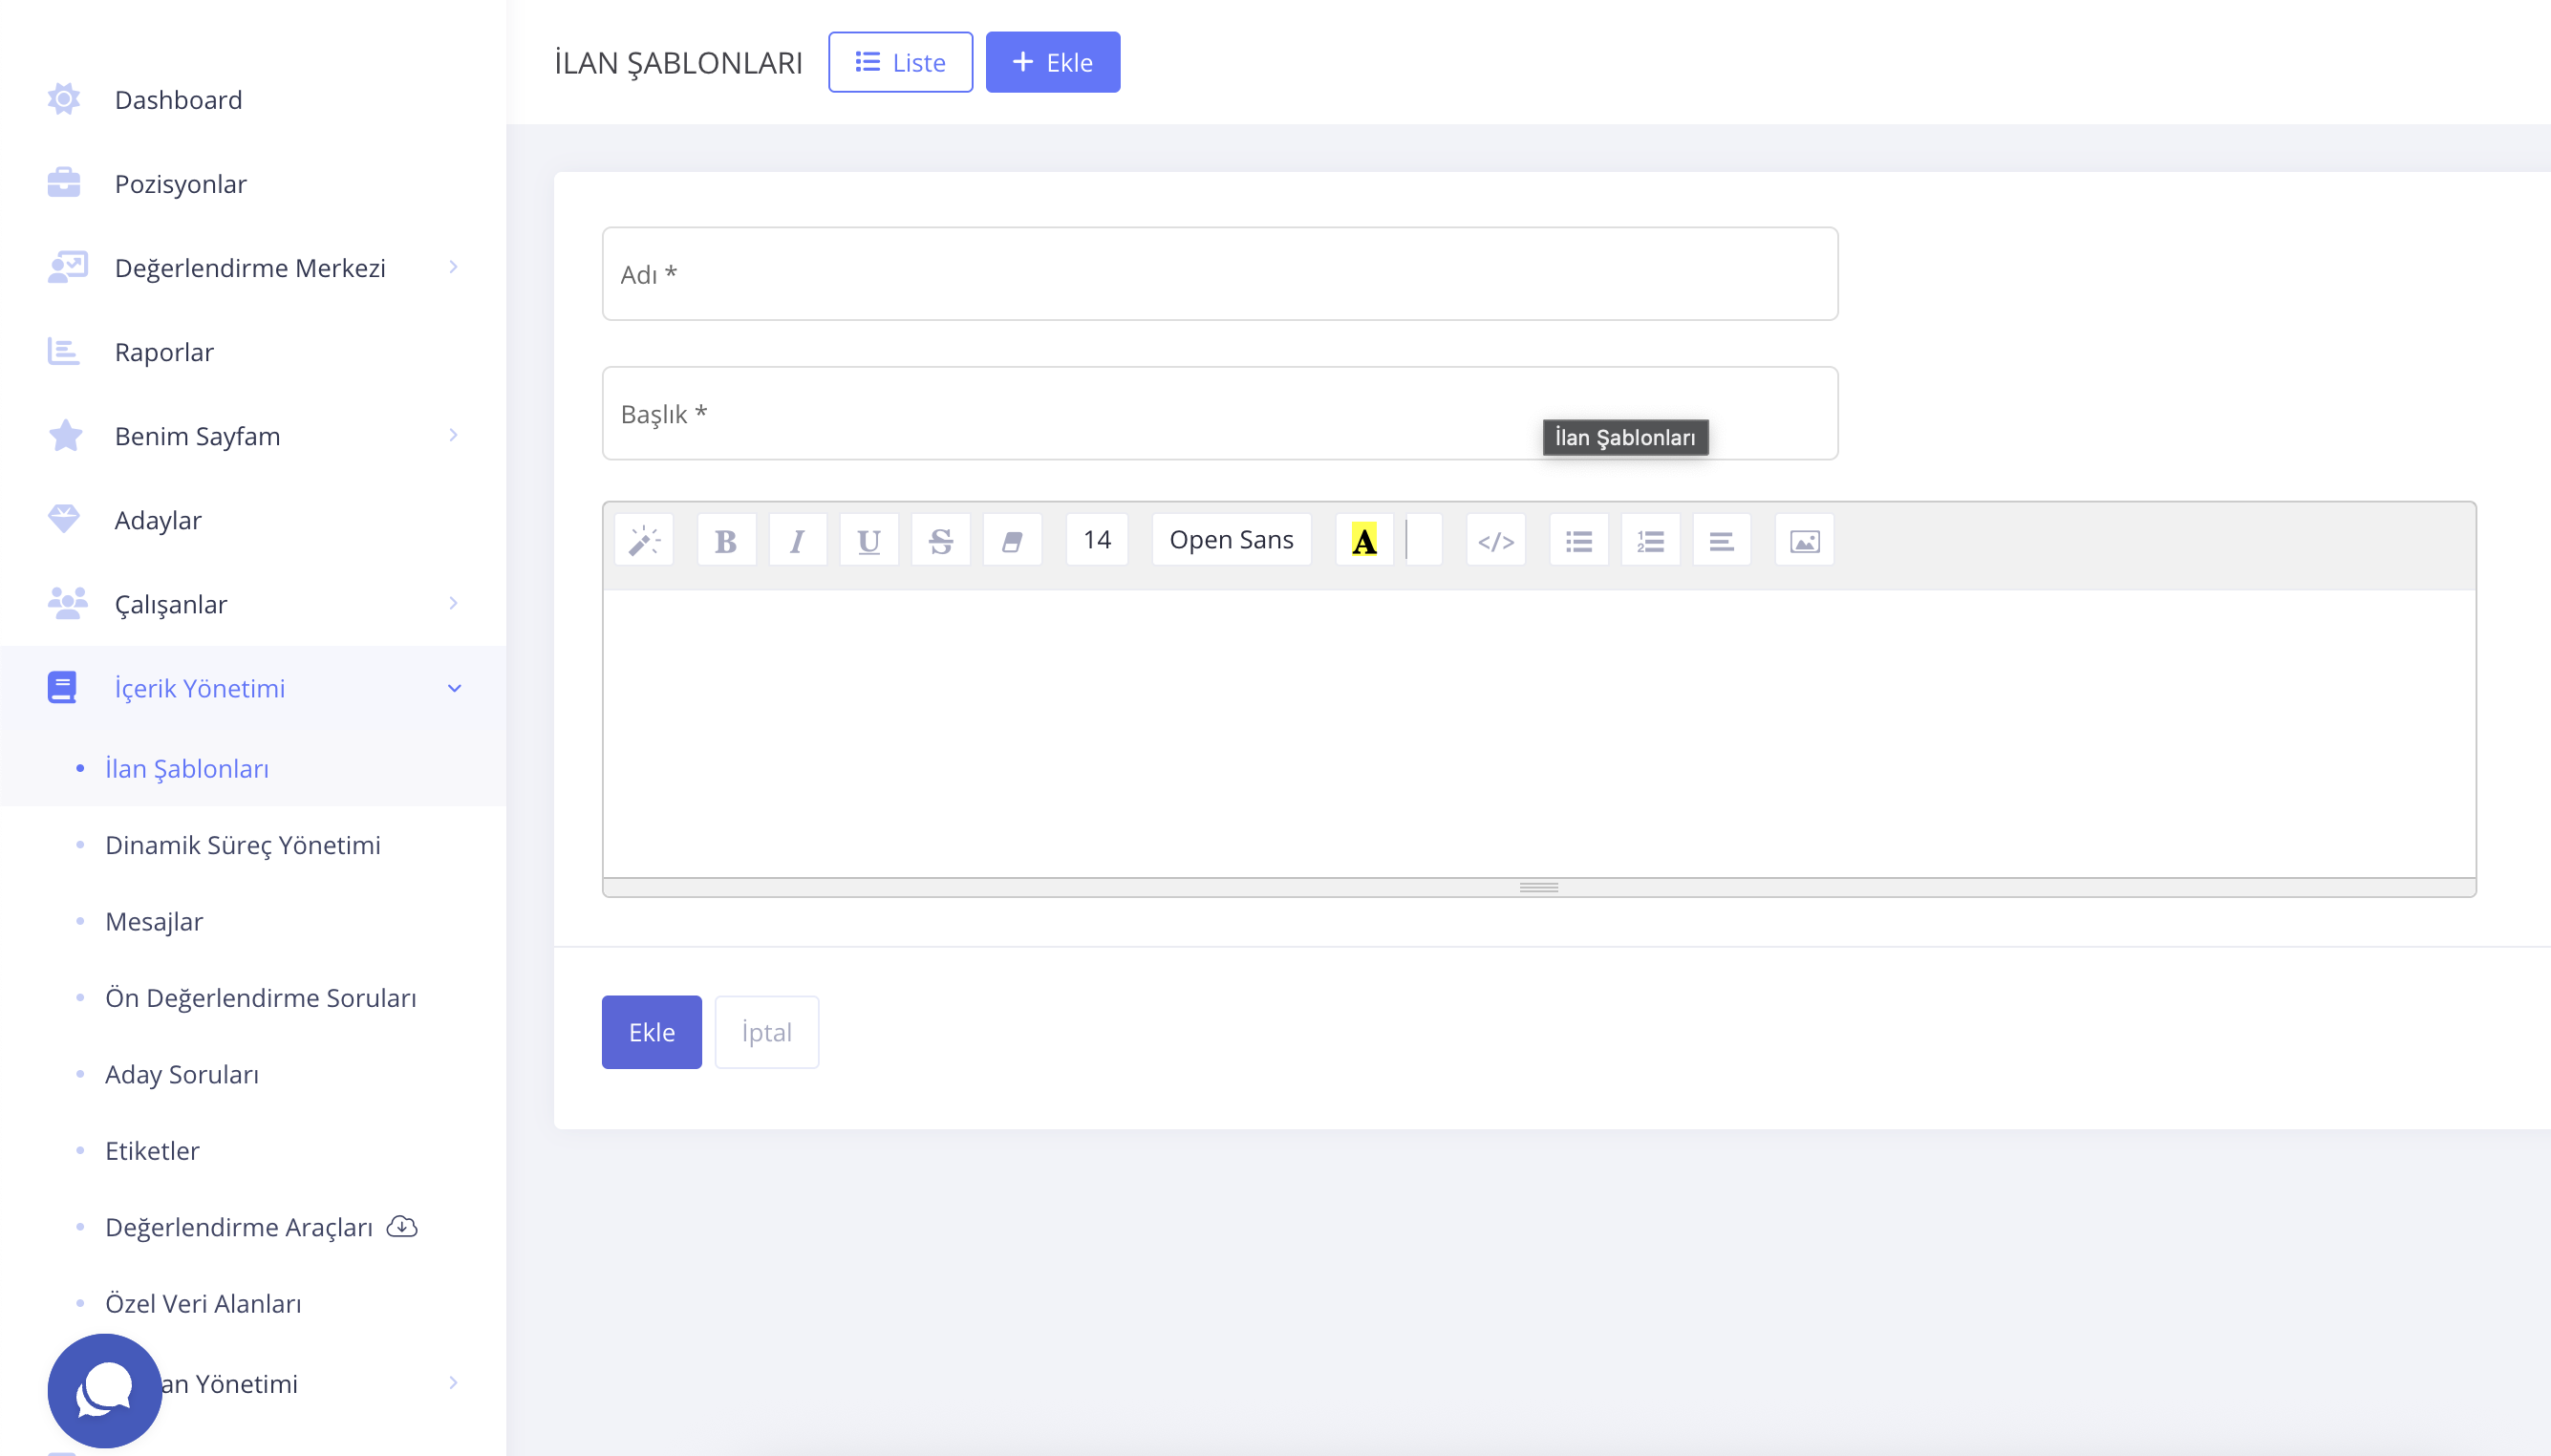Insert an unordered bullet list
This screenshot has height=1456, width=2551.
[1578, 541]
